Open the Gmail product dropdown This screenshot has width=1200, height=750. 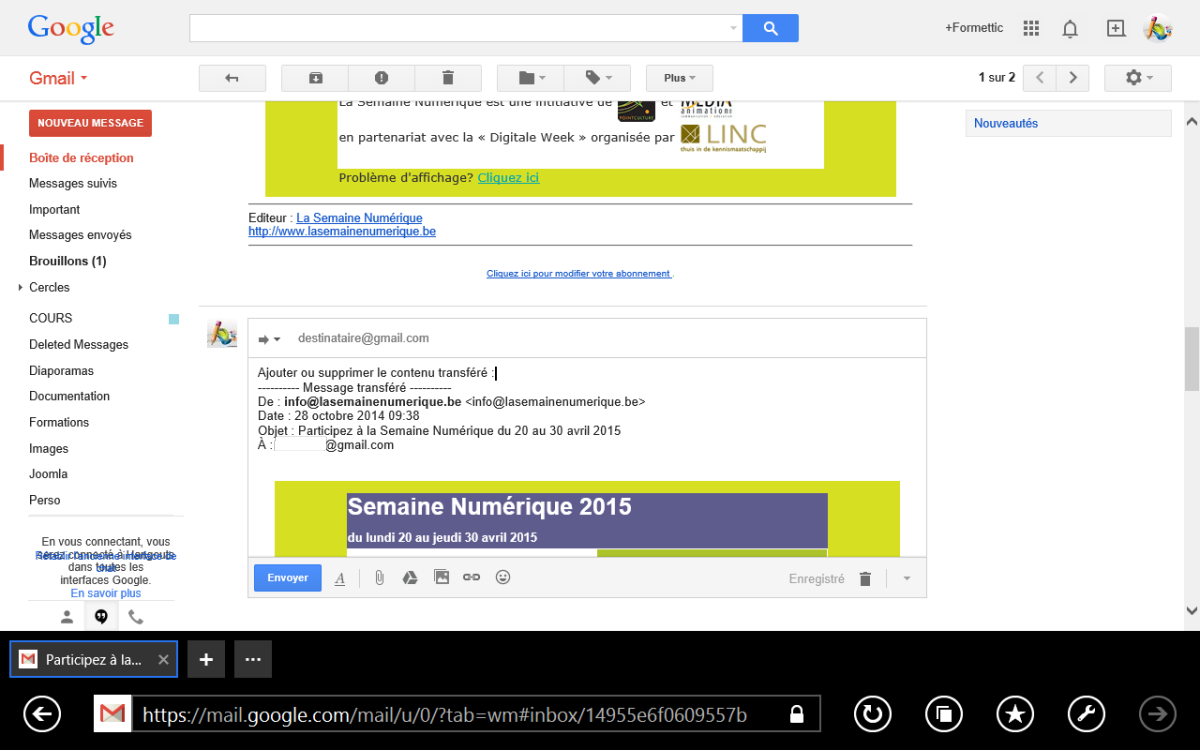58,78
